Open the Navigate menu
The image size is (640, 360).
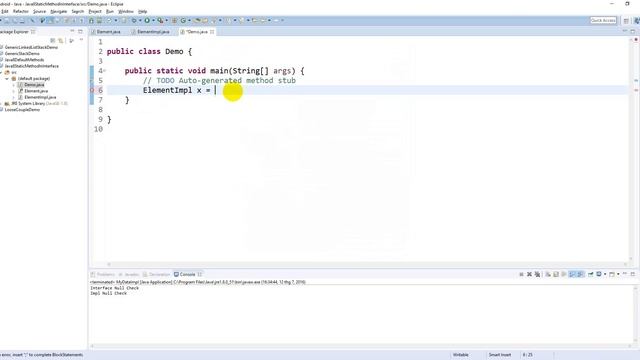58,11
